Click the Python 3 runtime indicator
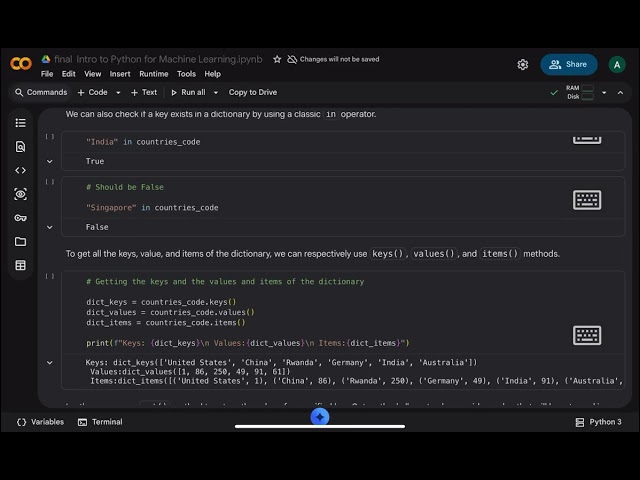Viewport: 640px width, 480px height. [598, 422]
